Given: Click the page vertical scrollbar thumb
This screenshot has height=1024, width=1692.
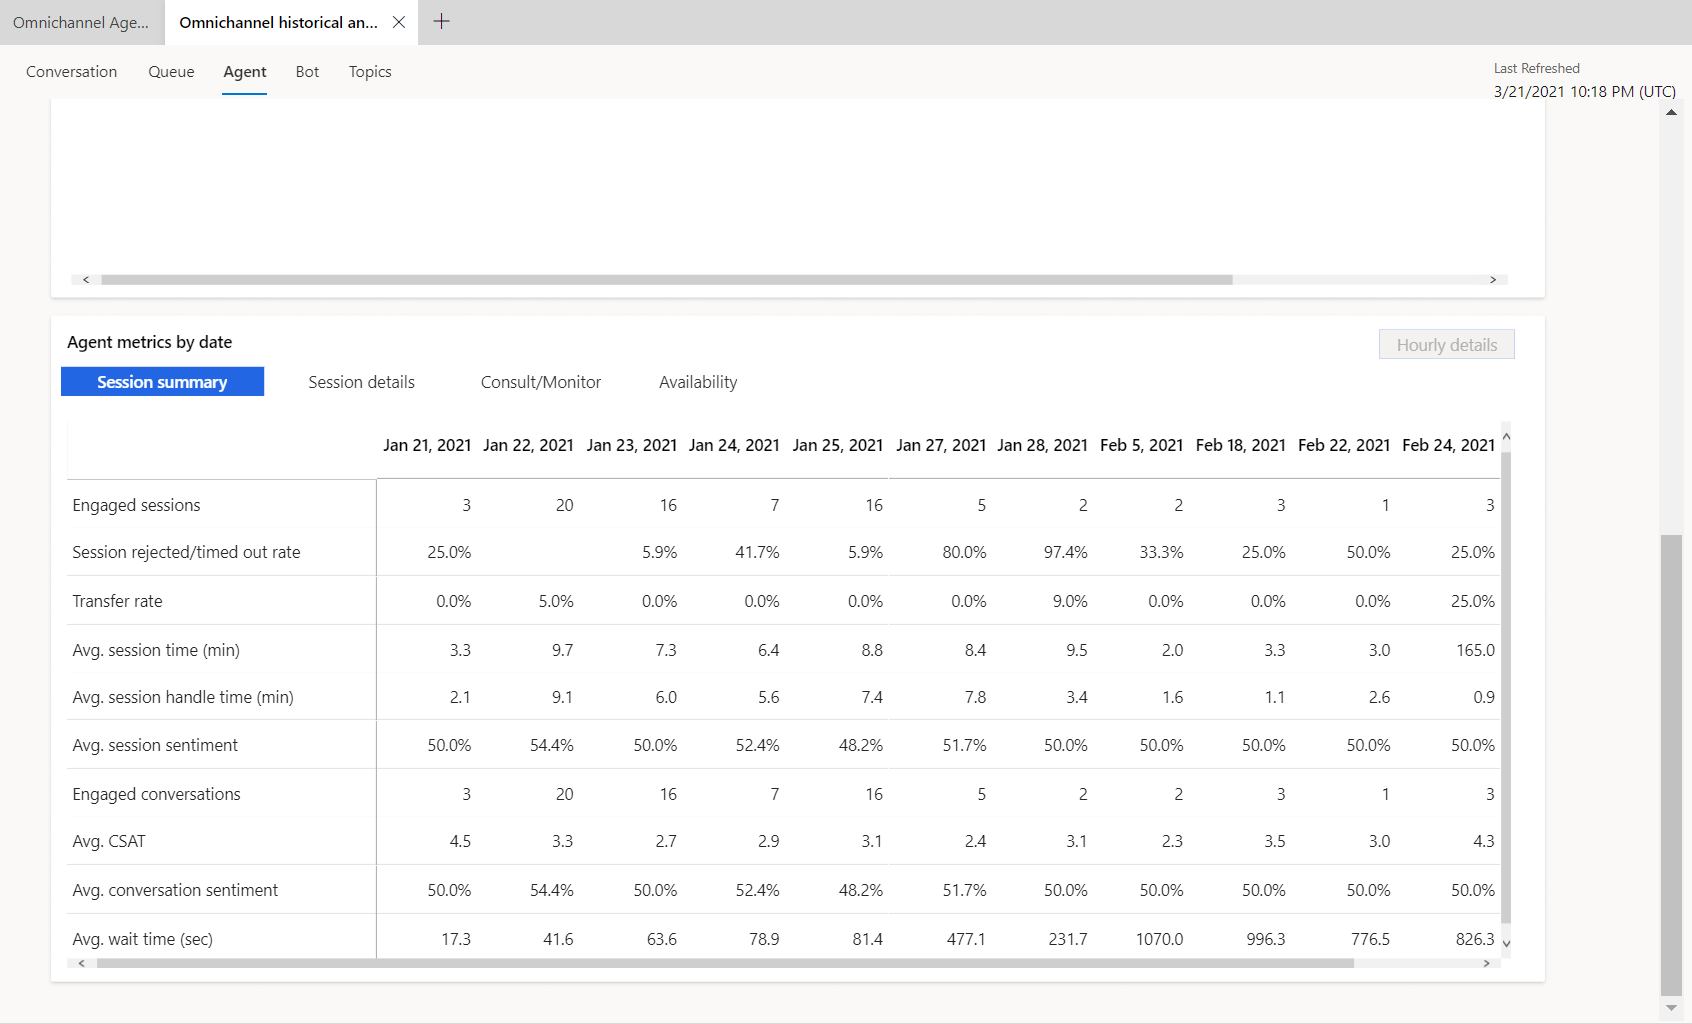Looking at the screenshot, I should (1671, 765).
